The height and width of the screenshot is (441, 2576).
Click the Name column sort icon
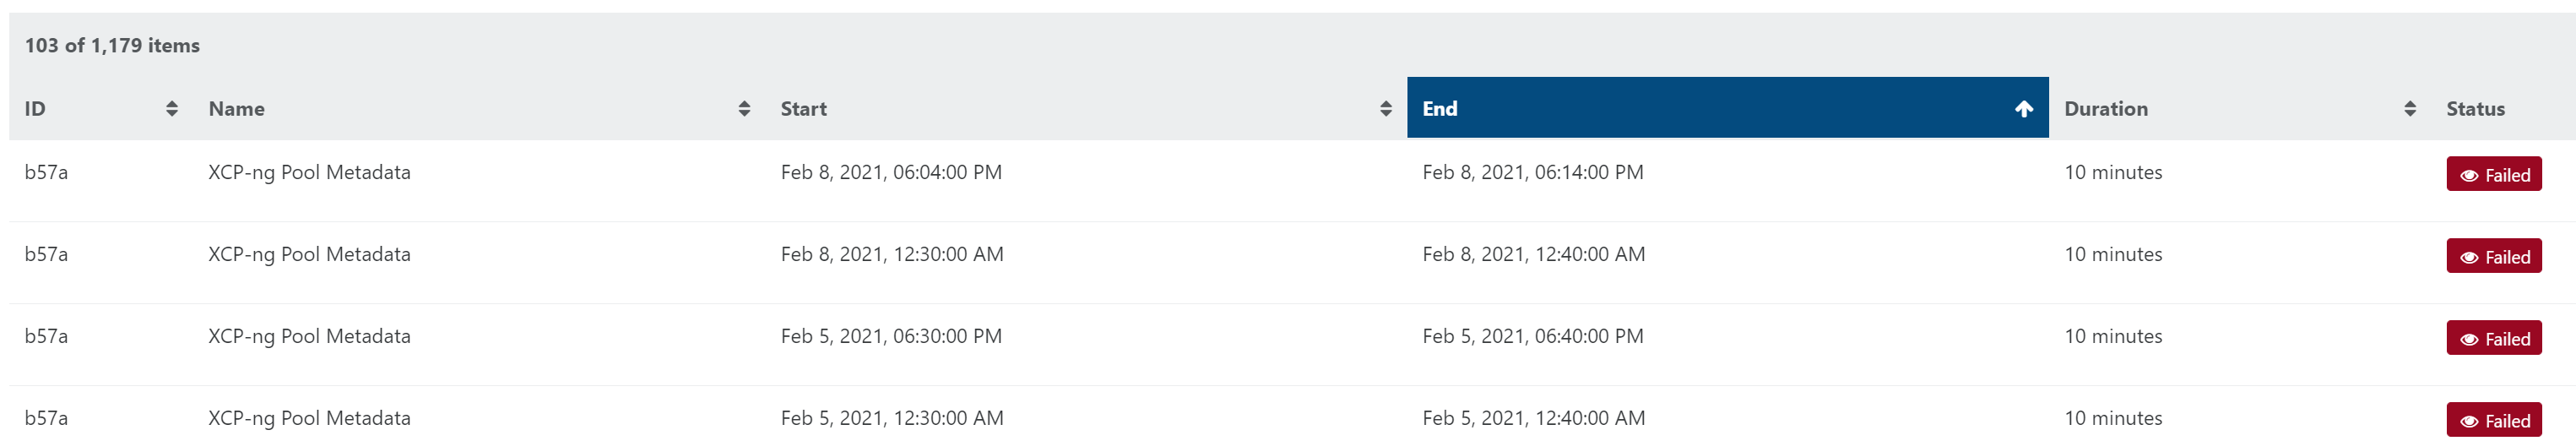744,109
